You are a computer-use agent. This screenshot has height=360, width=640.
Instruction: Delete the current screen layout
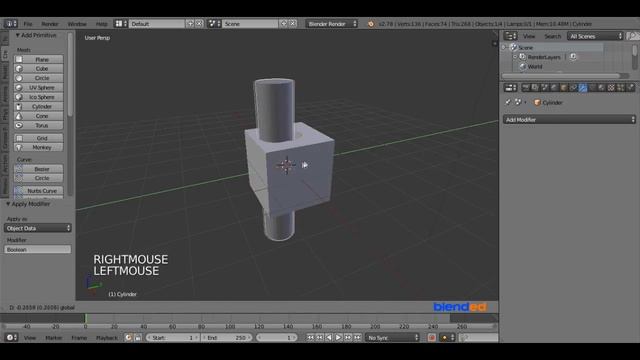point(199,24)
